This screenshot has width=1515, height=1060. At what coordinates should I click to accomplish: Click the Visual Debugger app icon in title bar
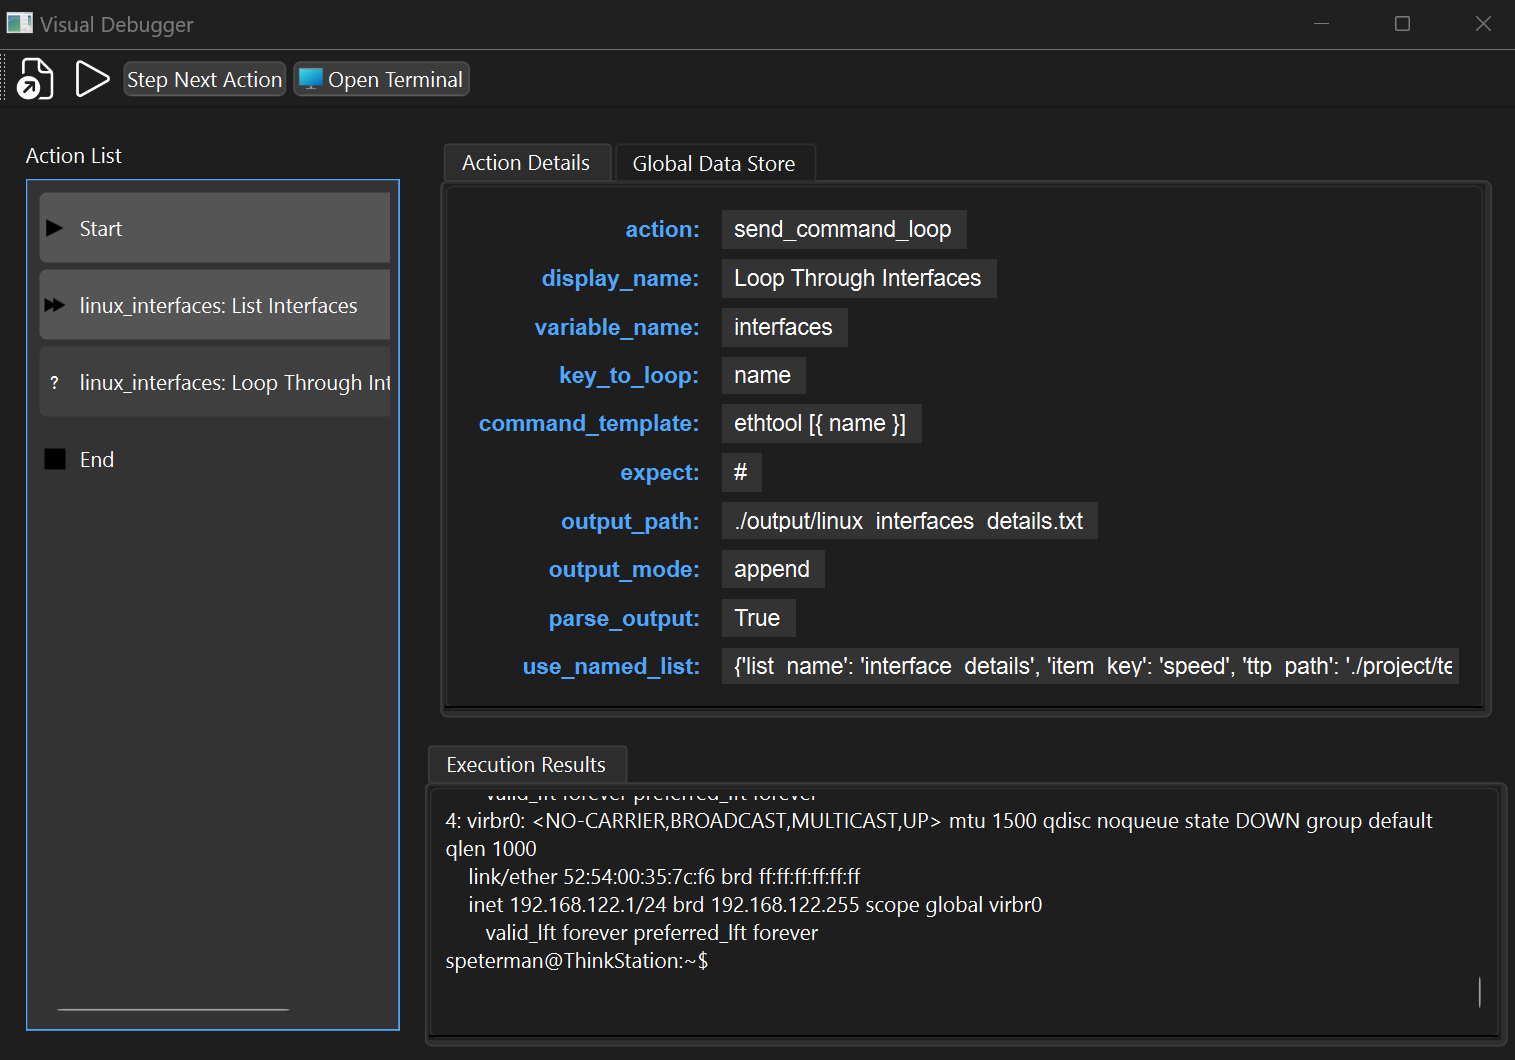coord(19,23)
